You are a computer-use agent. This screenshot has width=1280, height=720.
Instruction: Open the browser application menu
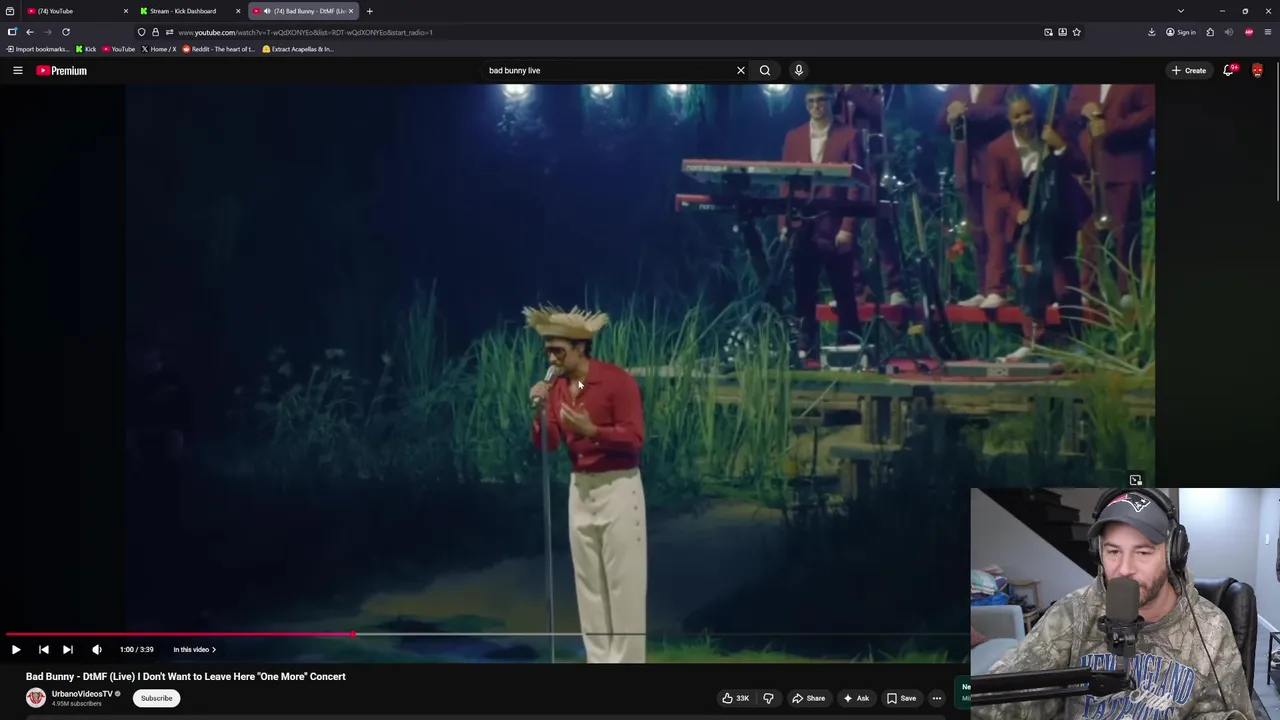pyautogui.click(x=1268, y=32)
